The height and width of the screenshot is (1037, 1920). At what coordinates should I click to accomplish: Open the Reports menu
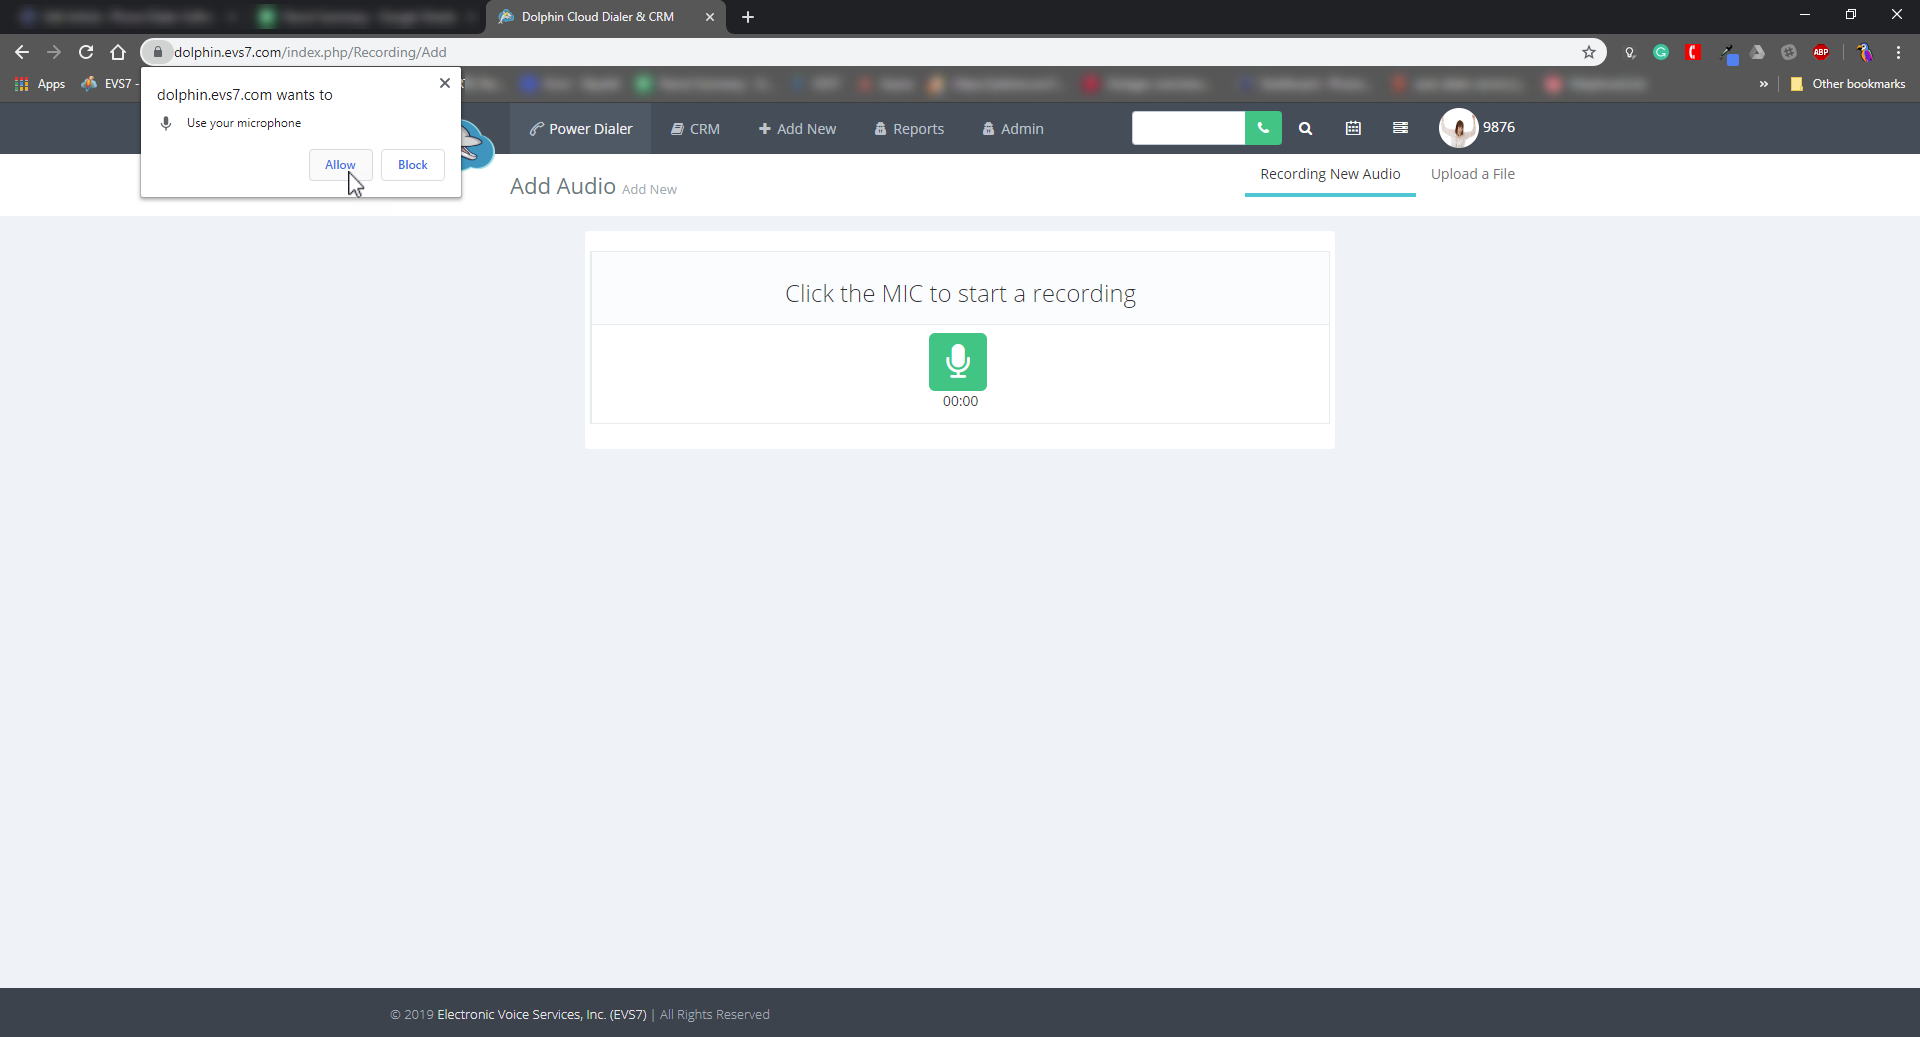tap(909, 129)
